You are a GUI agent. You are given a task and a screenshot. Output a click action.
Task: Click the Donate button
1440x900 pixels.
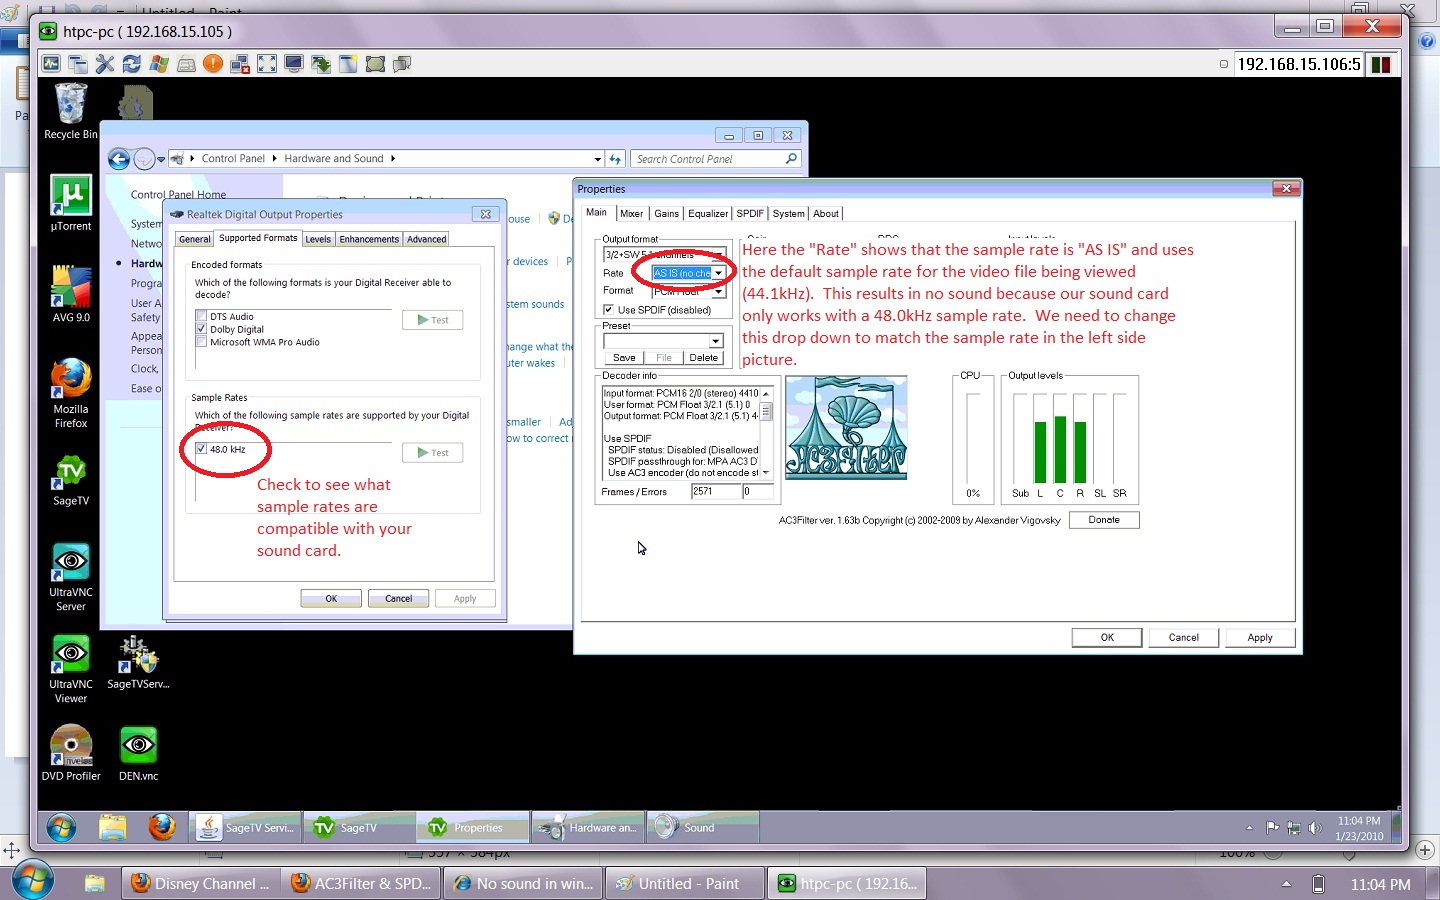tap(1104, 520)
